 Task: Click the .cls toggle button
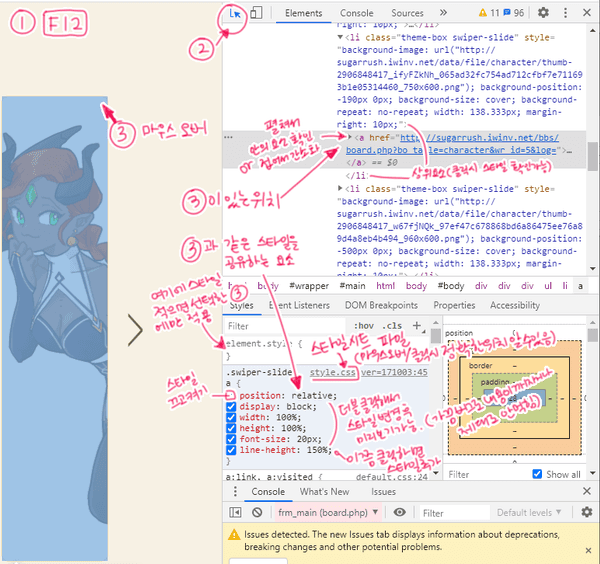pyautogui.click(x=393, y=325)
